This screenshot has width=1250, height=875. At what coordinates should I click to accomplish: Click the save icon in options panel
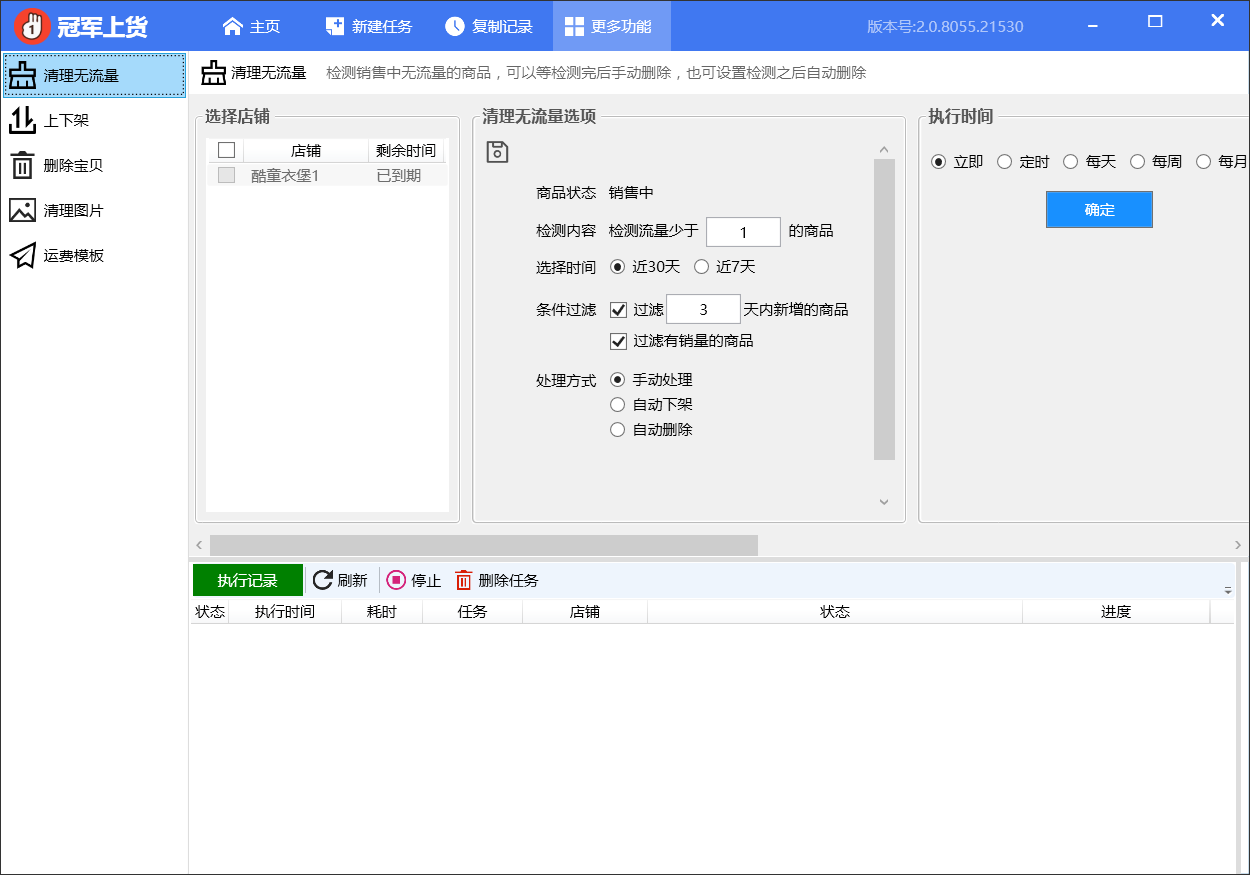point(497,152)
